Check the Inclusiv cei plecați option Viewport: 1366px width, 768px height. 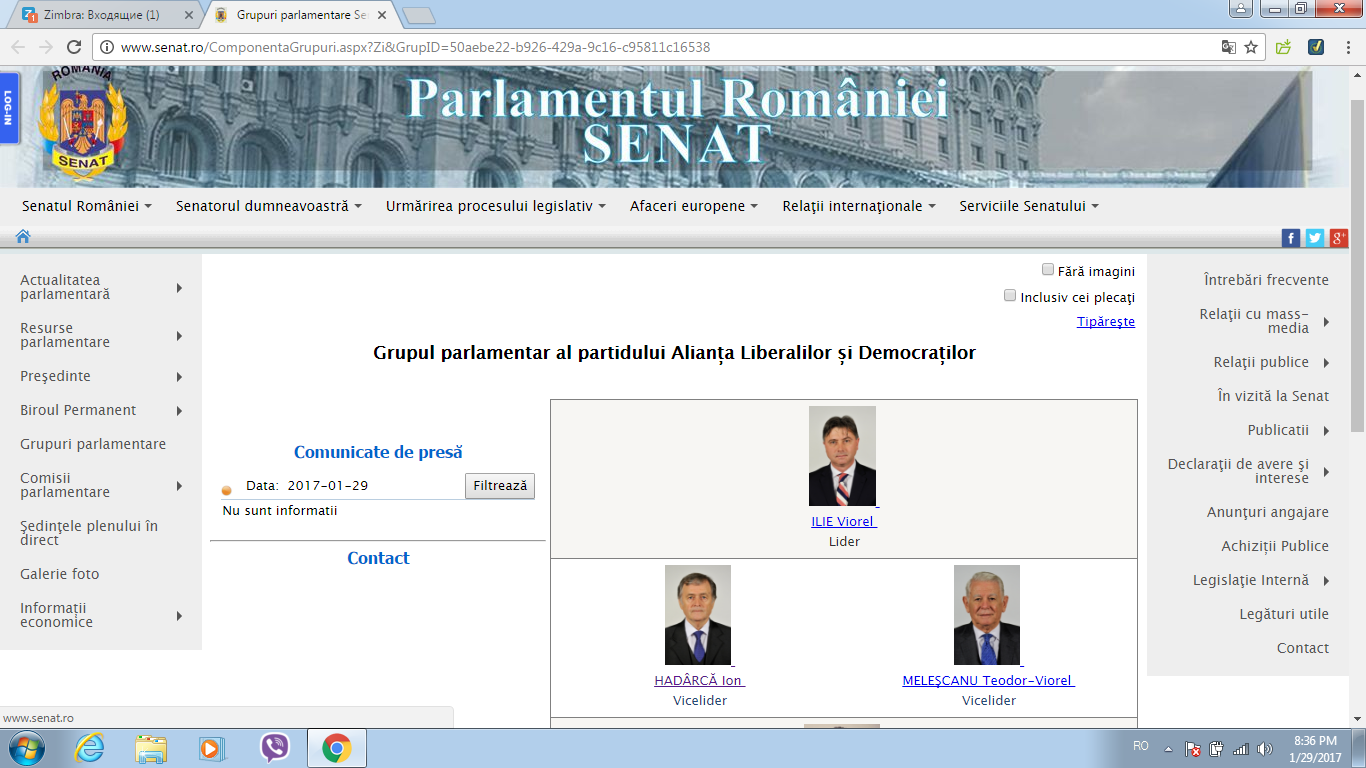(x=1010, y=296)
